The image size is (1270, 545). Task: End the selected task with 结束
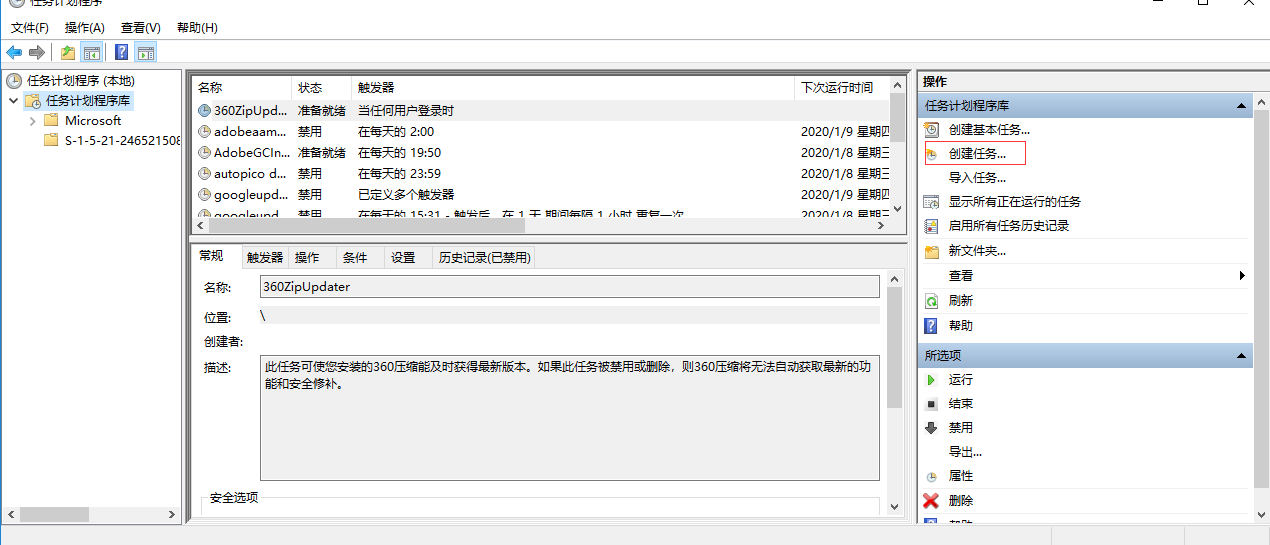(x=960, y=404)
